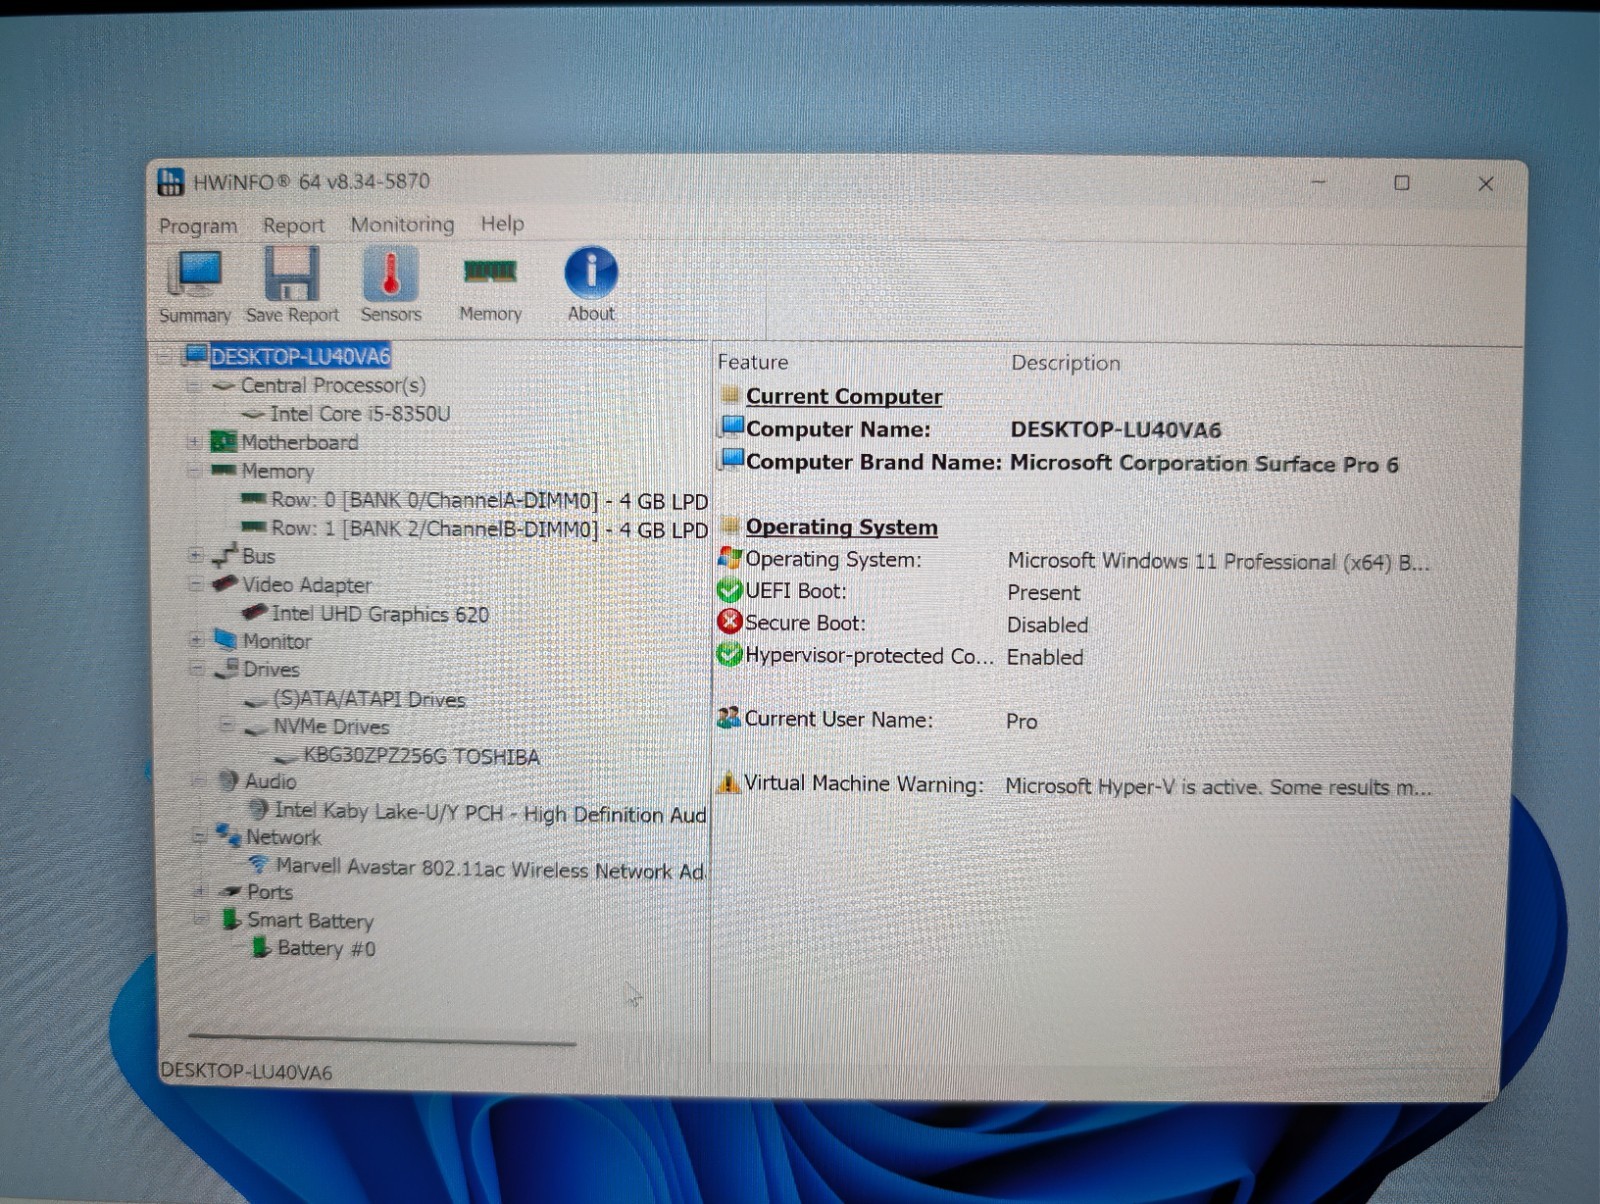
Task: Click the Secure Boot red X icon
Action: 729,622
